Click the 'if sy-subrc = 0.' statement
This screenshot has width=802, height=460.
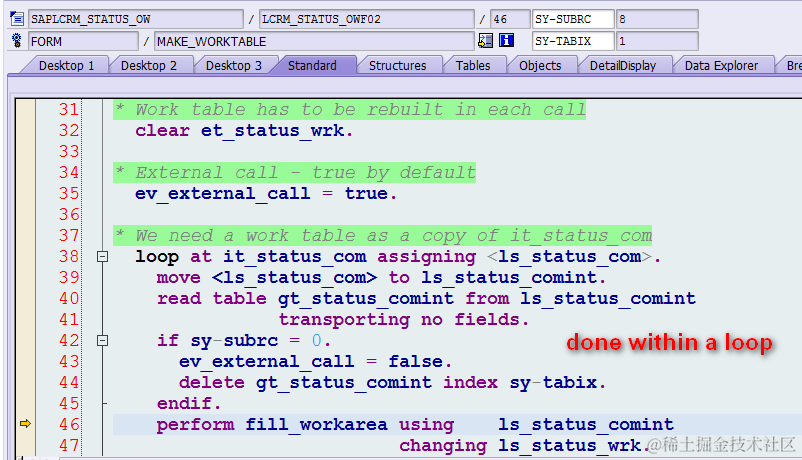pos(244,341)
